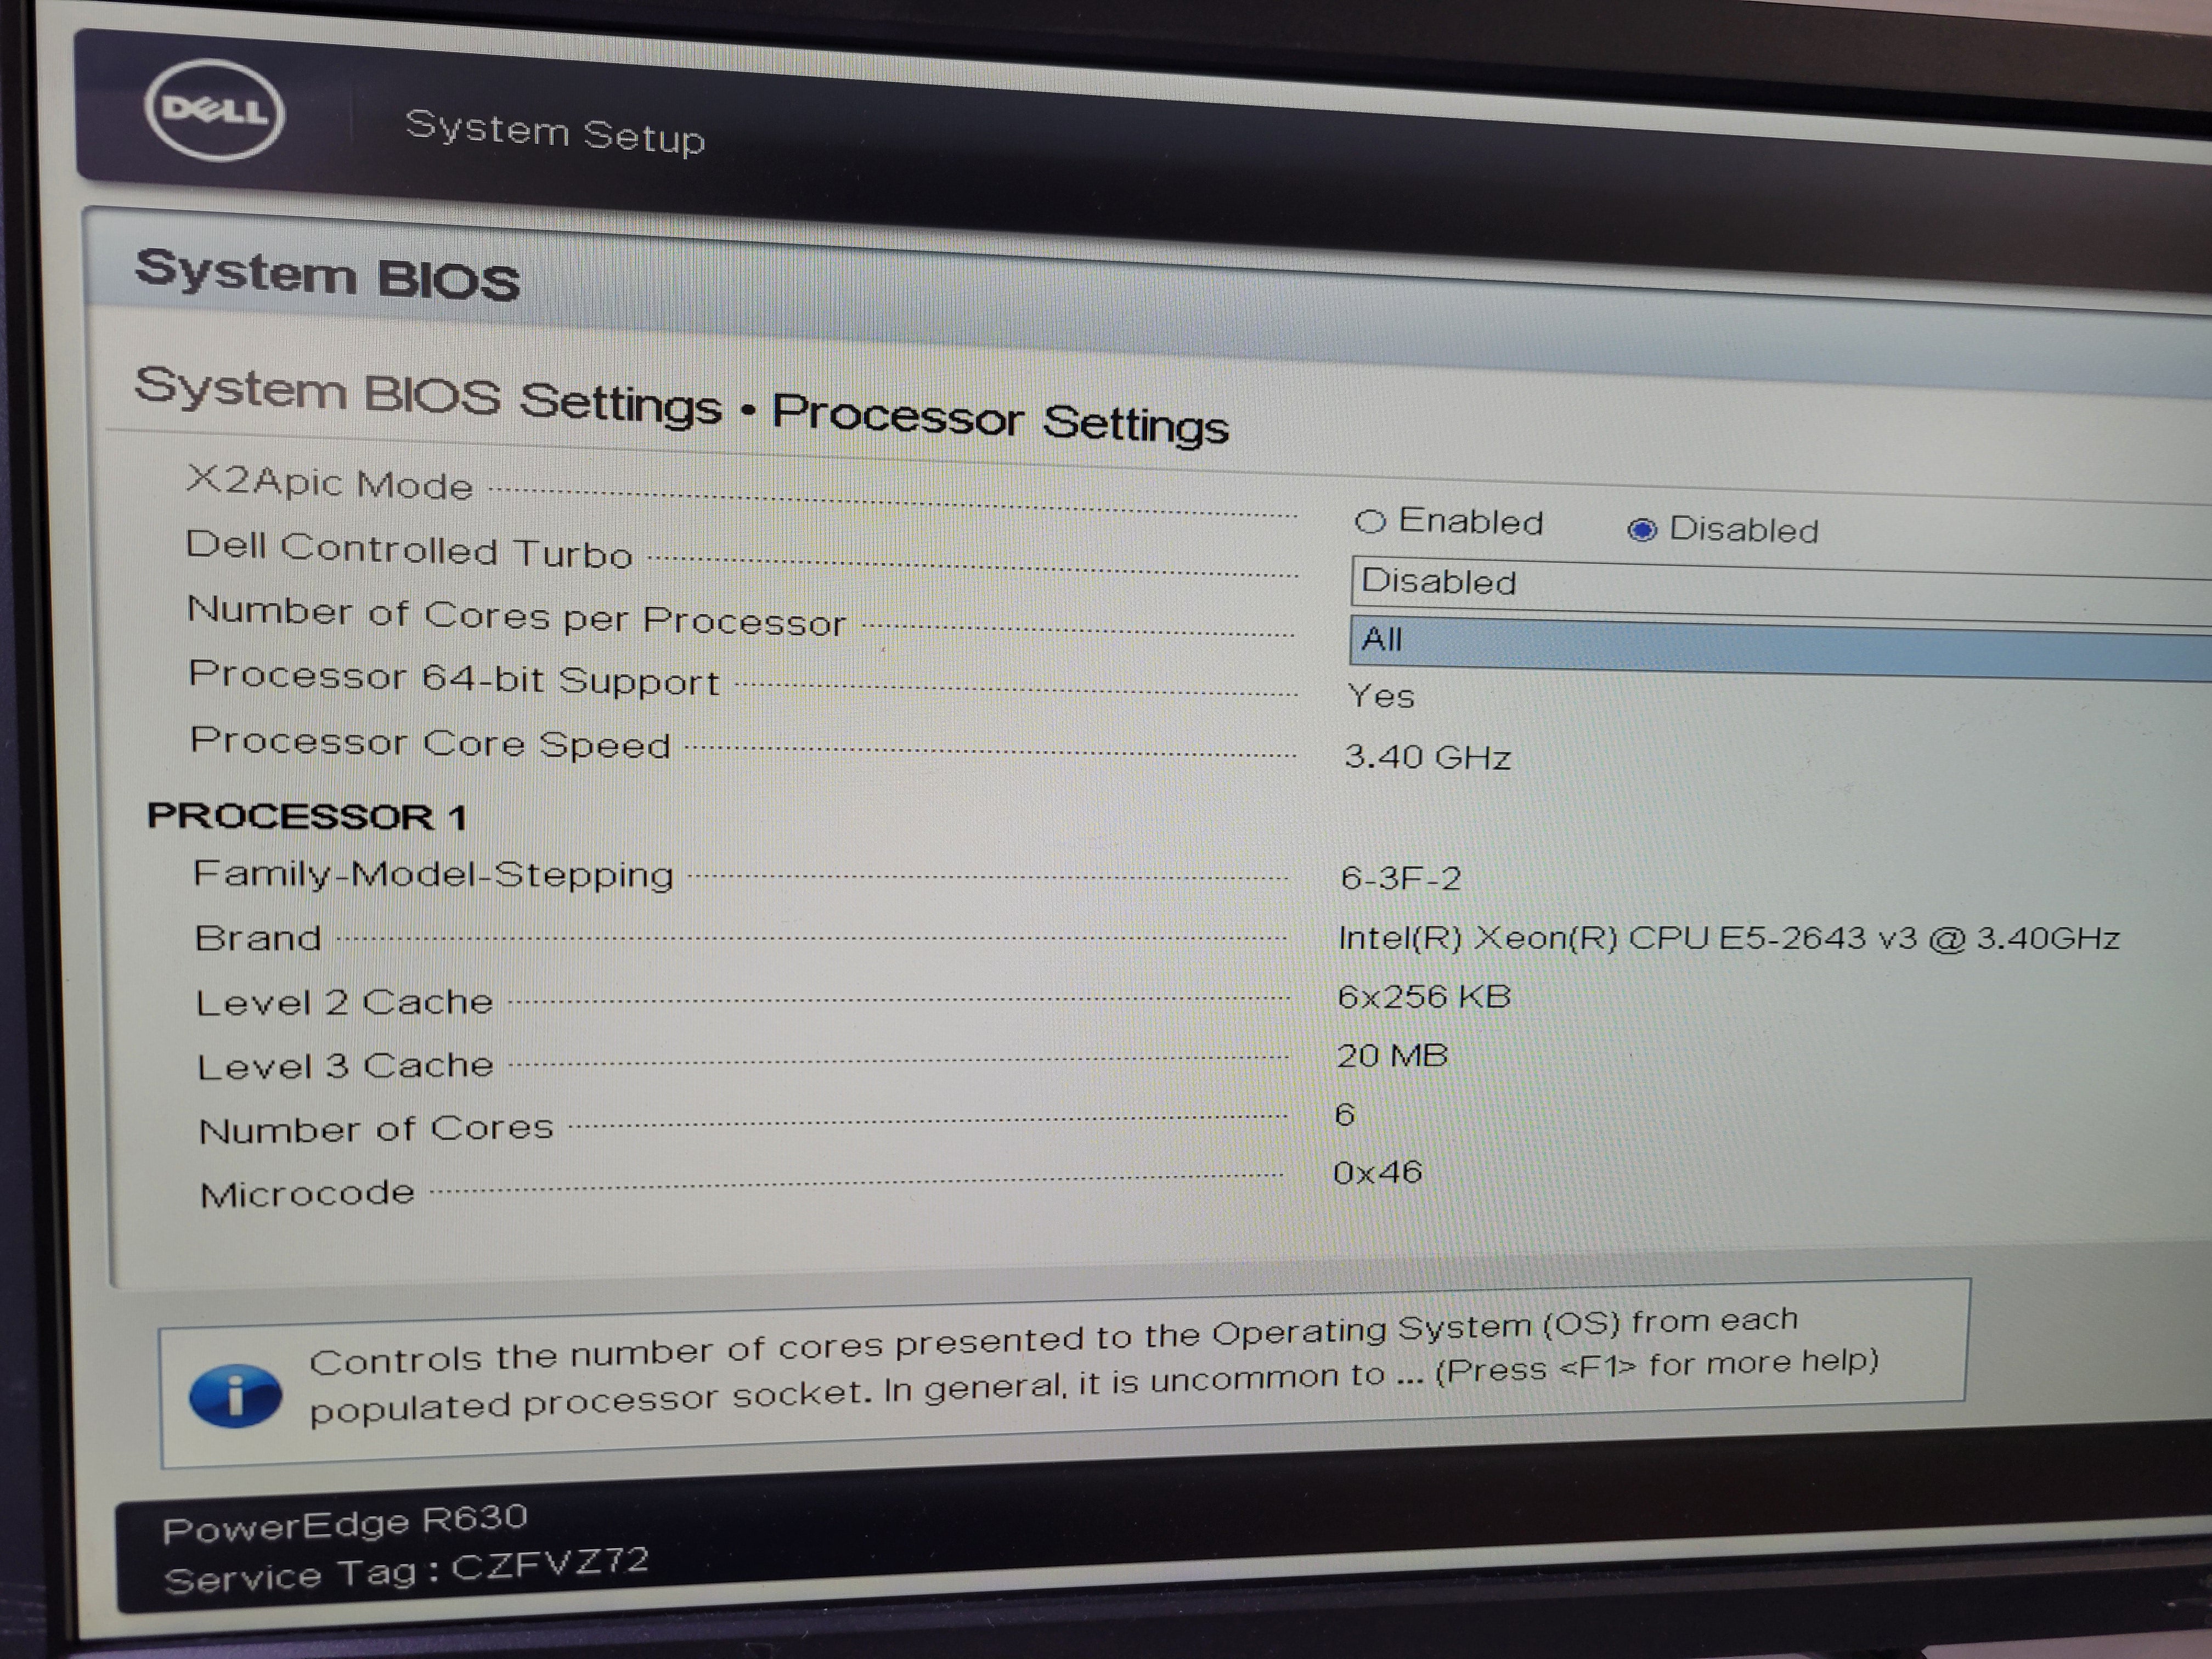Click the Service Tag CZFVZ72 text
Screen dimensions: 2212x1659
[407, 1570]
